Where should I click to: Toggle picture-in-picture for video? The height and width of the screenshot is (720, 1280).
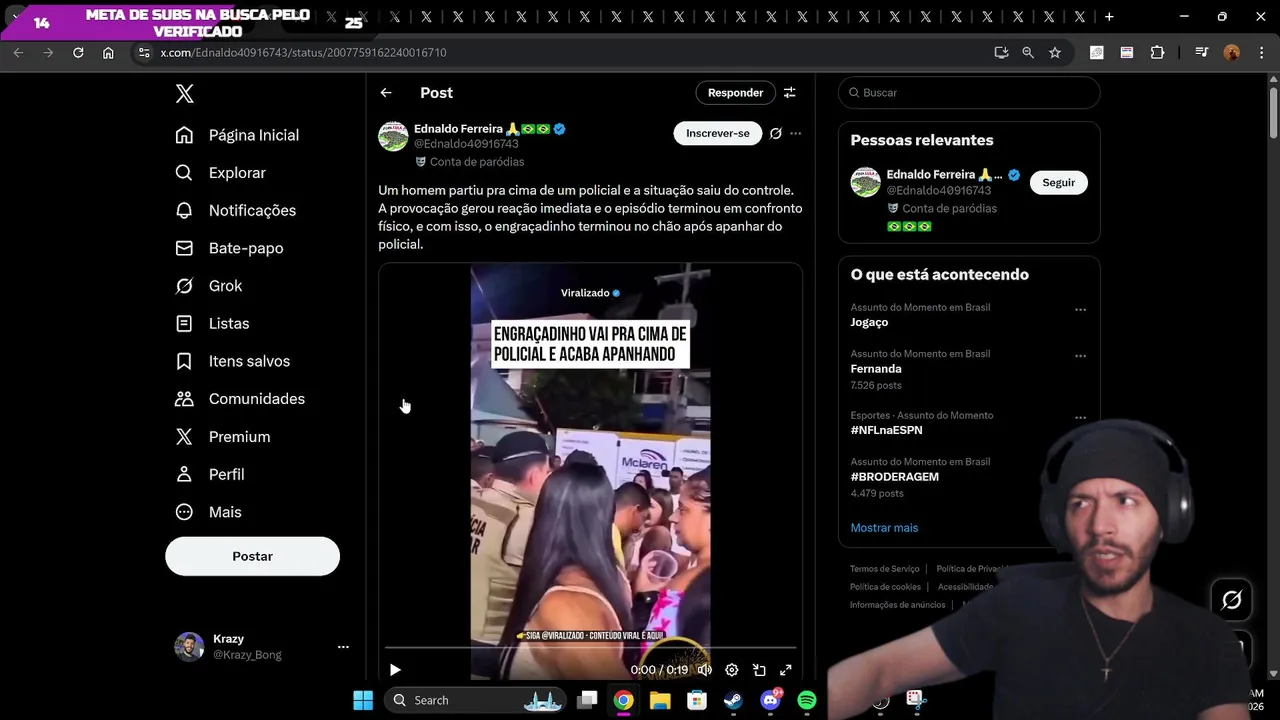(759, 670)
